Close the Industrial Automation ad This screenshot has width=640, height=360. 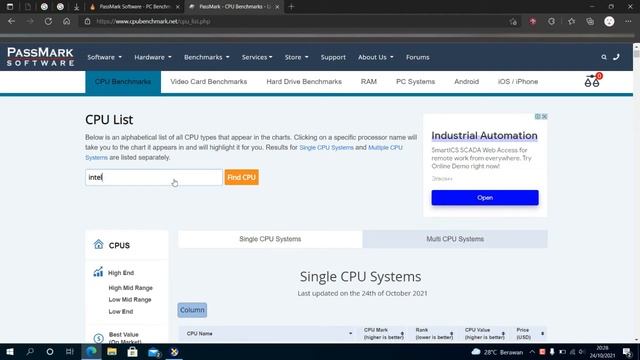point(544,117)
